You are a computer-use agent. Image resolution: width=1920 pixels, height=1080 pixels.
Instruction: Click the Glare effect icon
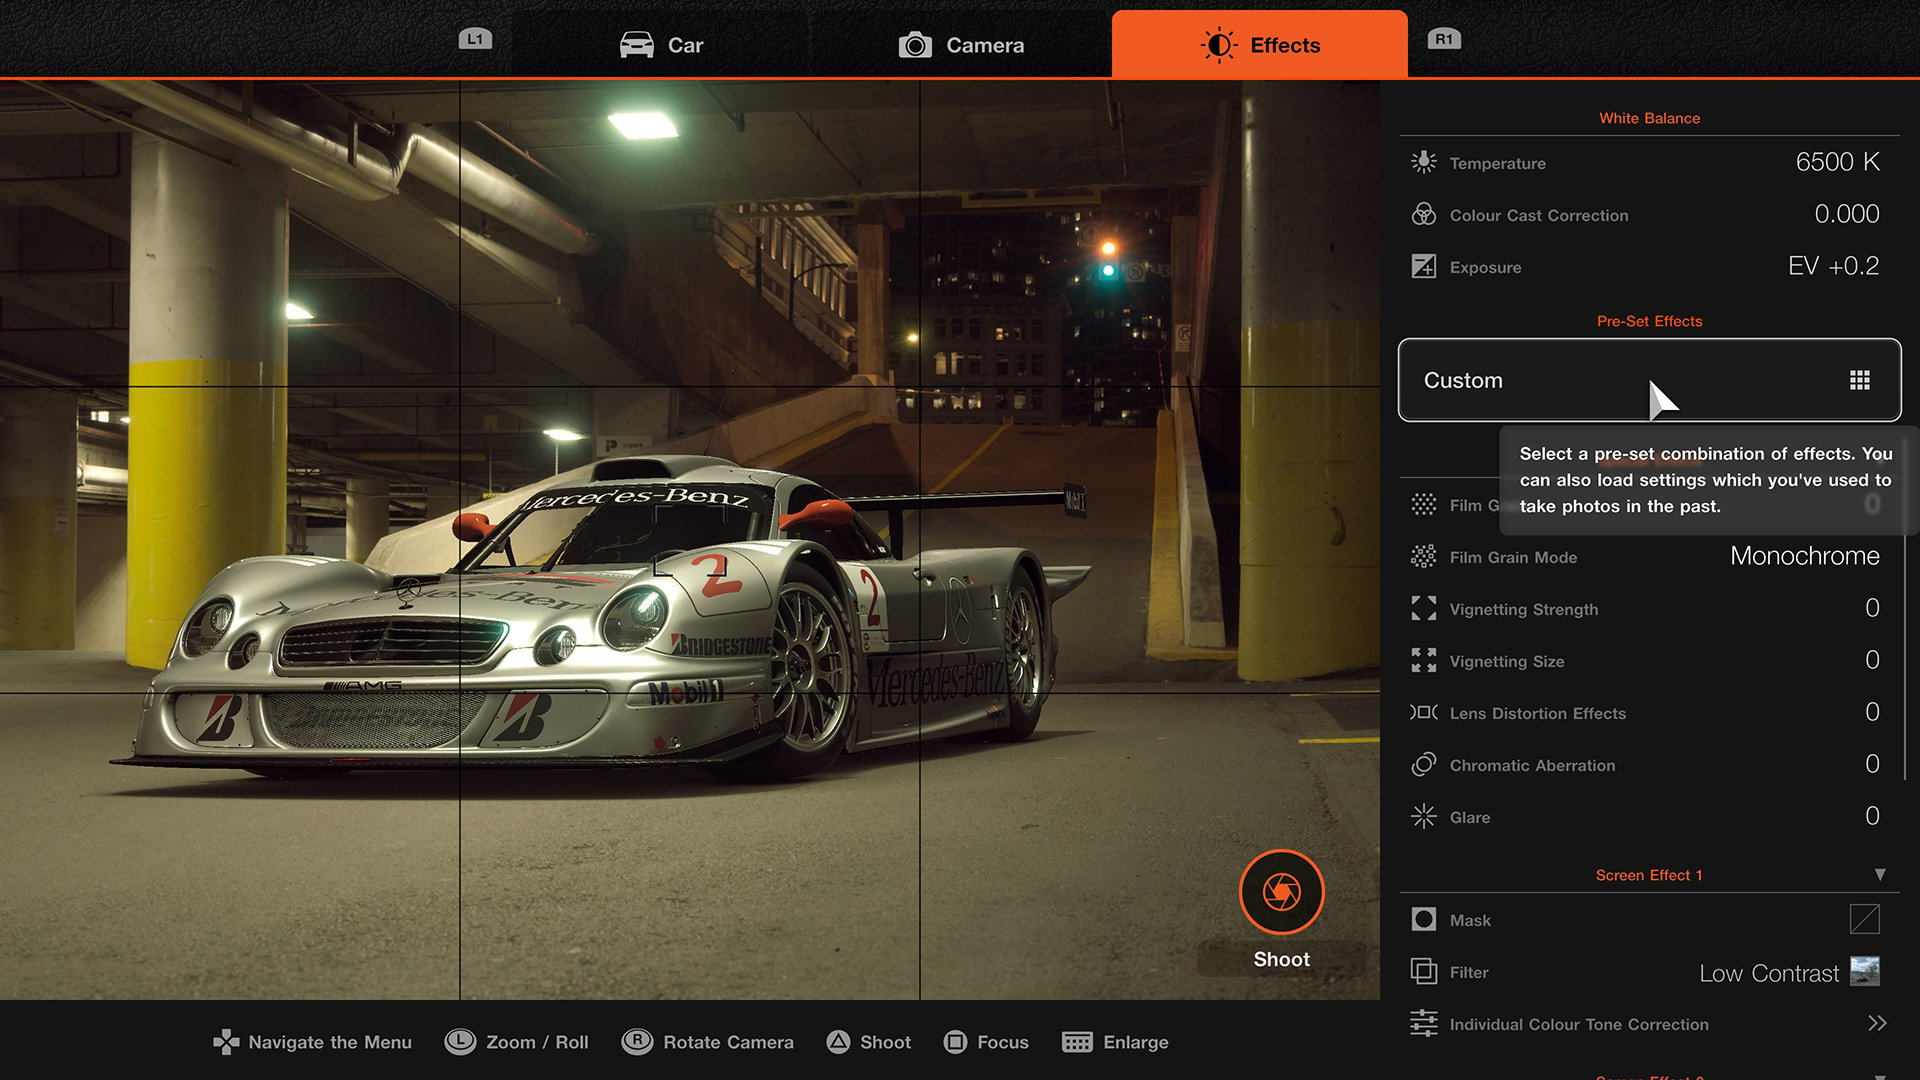pos(1423,816)
